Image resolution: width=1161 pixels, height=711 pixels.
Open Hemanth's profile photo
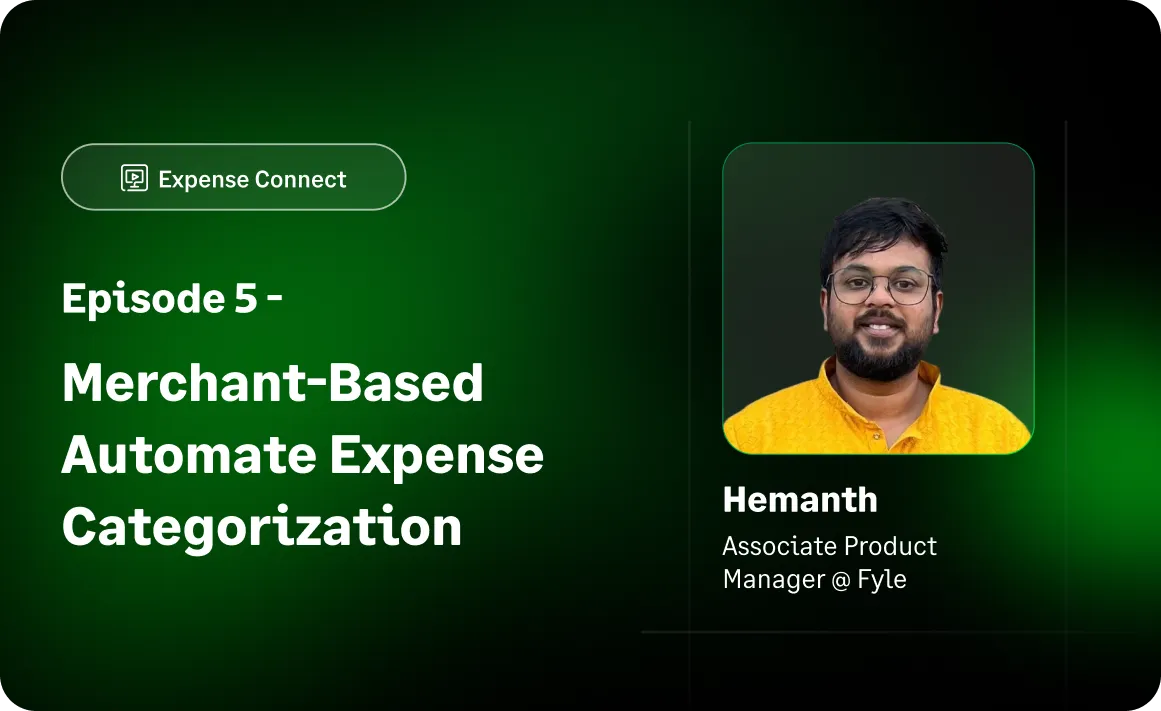pos(877,300)
